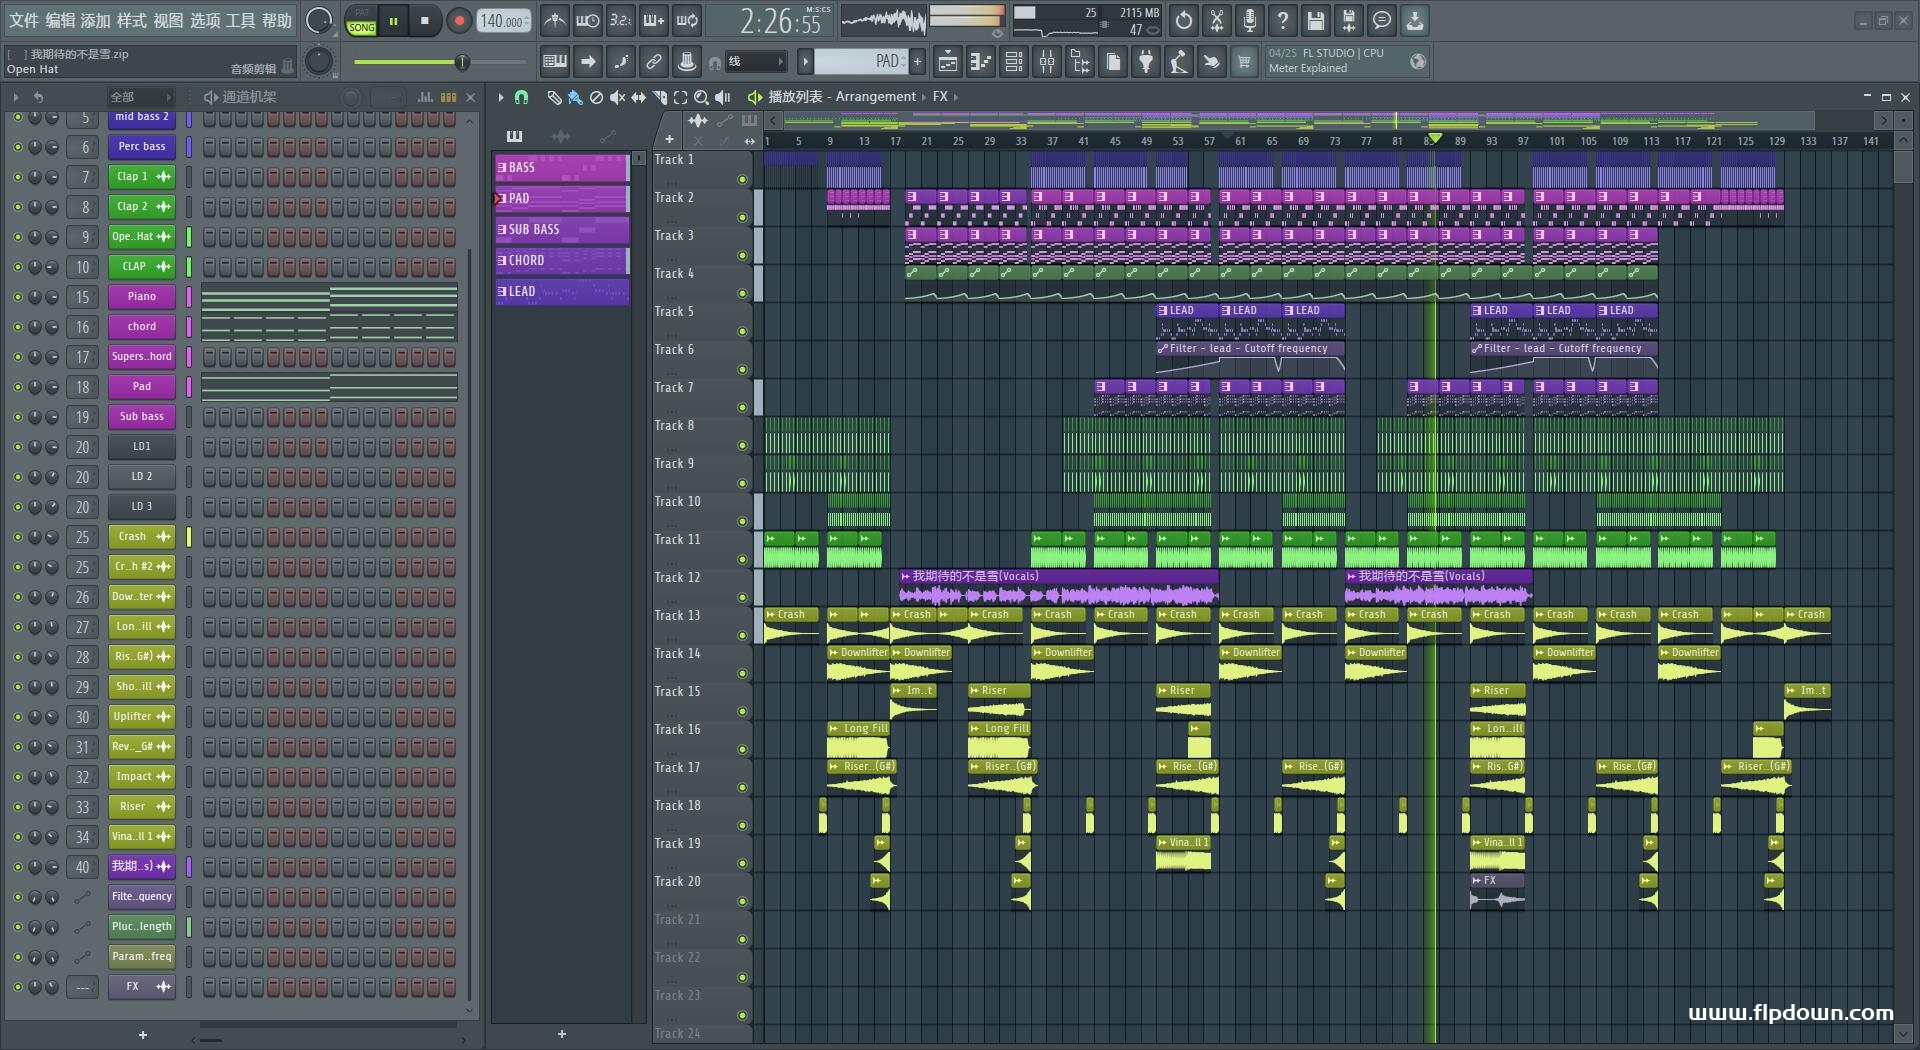This screenshot has height=1050, width=1920.
Task: Toggle the playlist magnet snap icon
Action: tap(521, 97)
